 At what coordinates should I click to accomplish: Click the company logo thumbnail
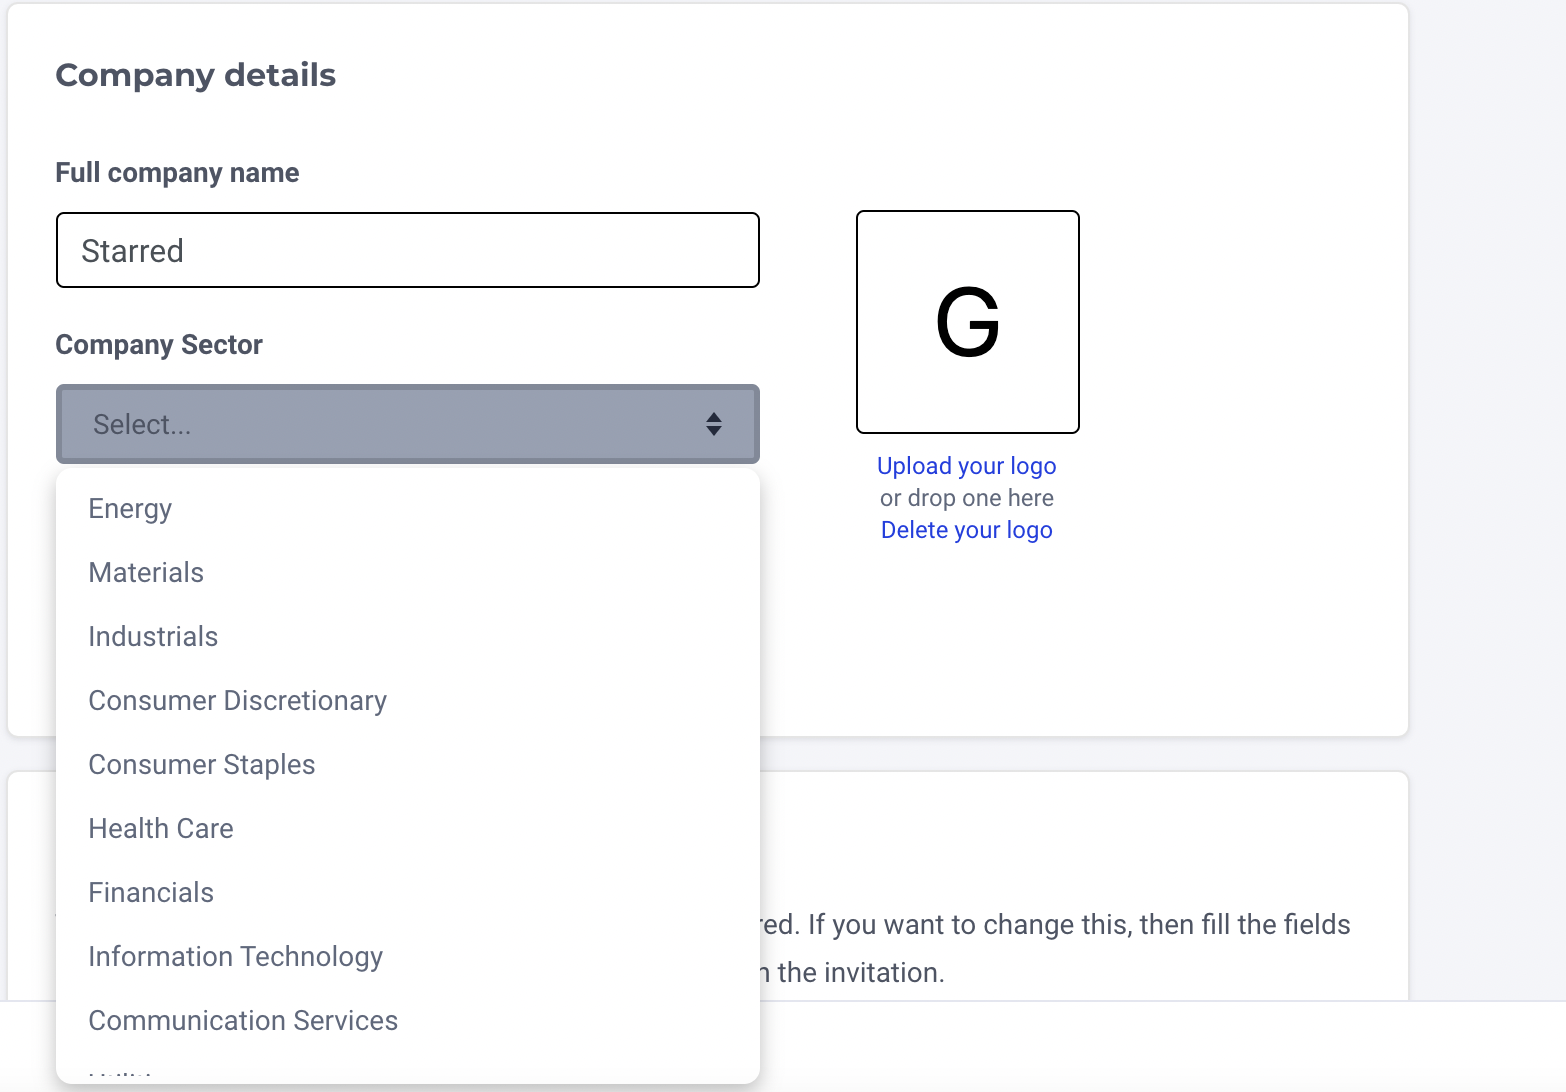click(968, 322)
